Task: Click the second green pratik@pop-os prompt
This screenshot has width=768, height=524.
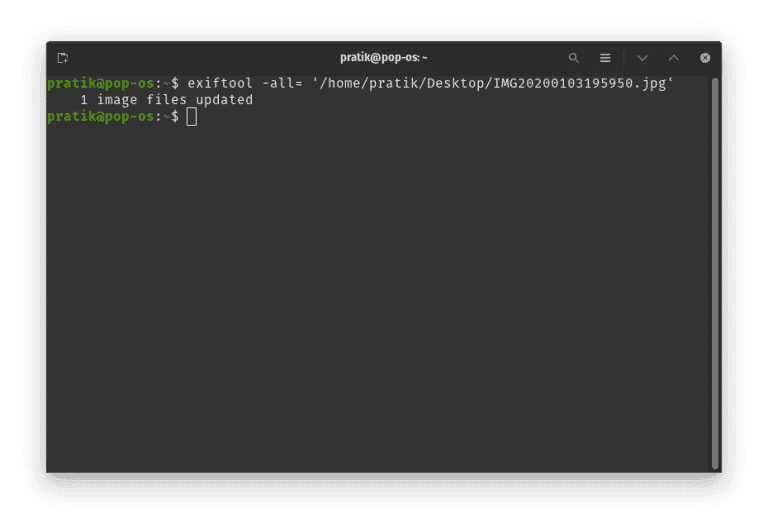Action: click(x=101, y=117)
